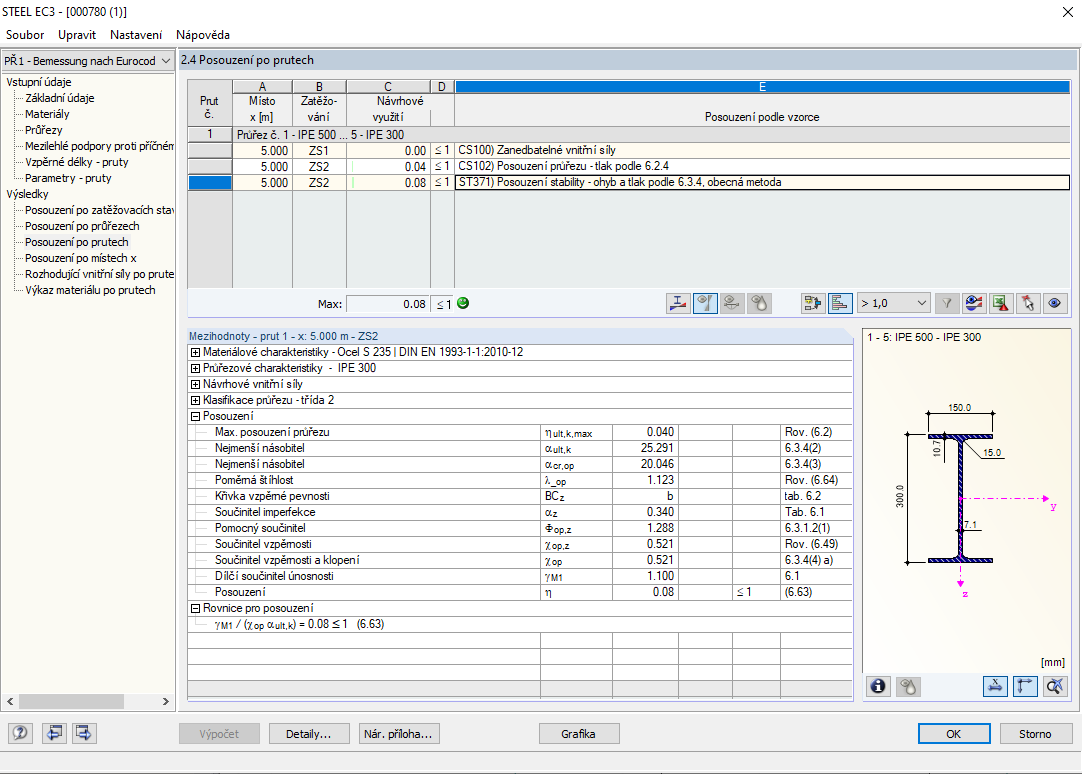1082x774 pixels.
Task: Click the funnel filter icon
Action: (947, 303)
